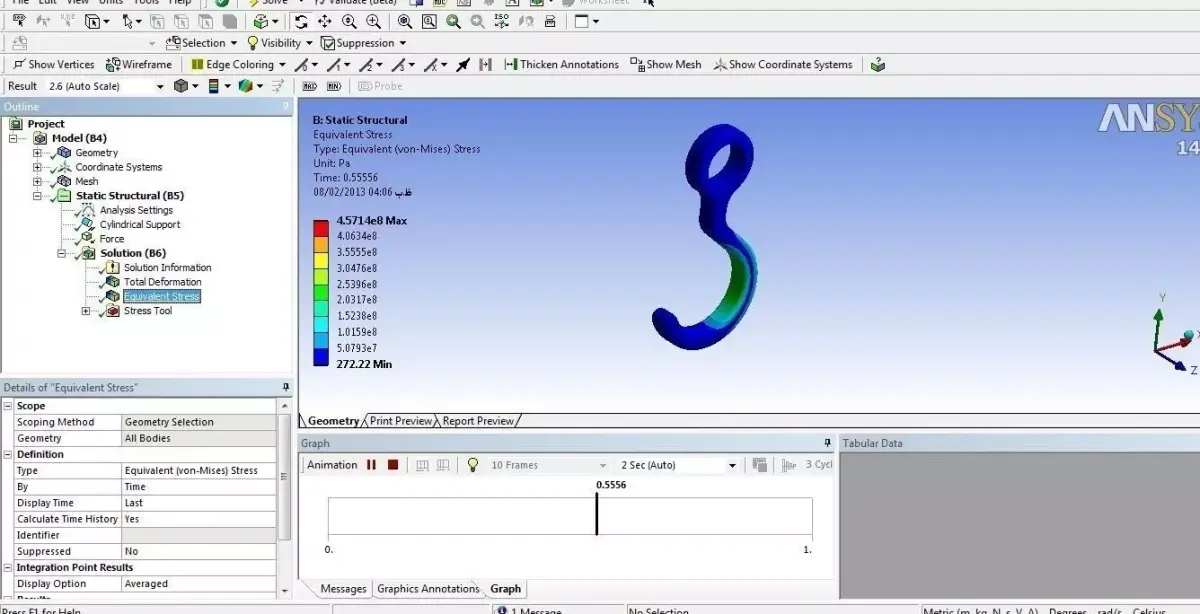The image size is (1200, 614).
Task: Open the 2 Sec (Auto) duration dropdown
Action: [x=678, y=465]
